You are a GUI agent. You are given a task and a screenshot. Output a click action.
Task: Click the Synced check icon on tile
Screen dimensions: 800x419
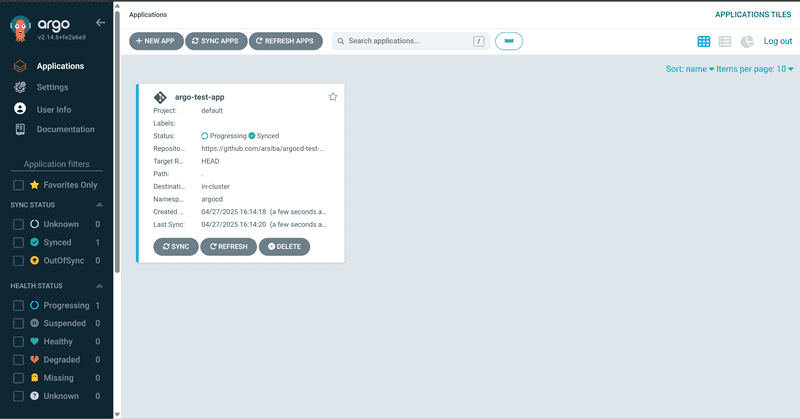(252, 136)
